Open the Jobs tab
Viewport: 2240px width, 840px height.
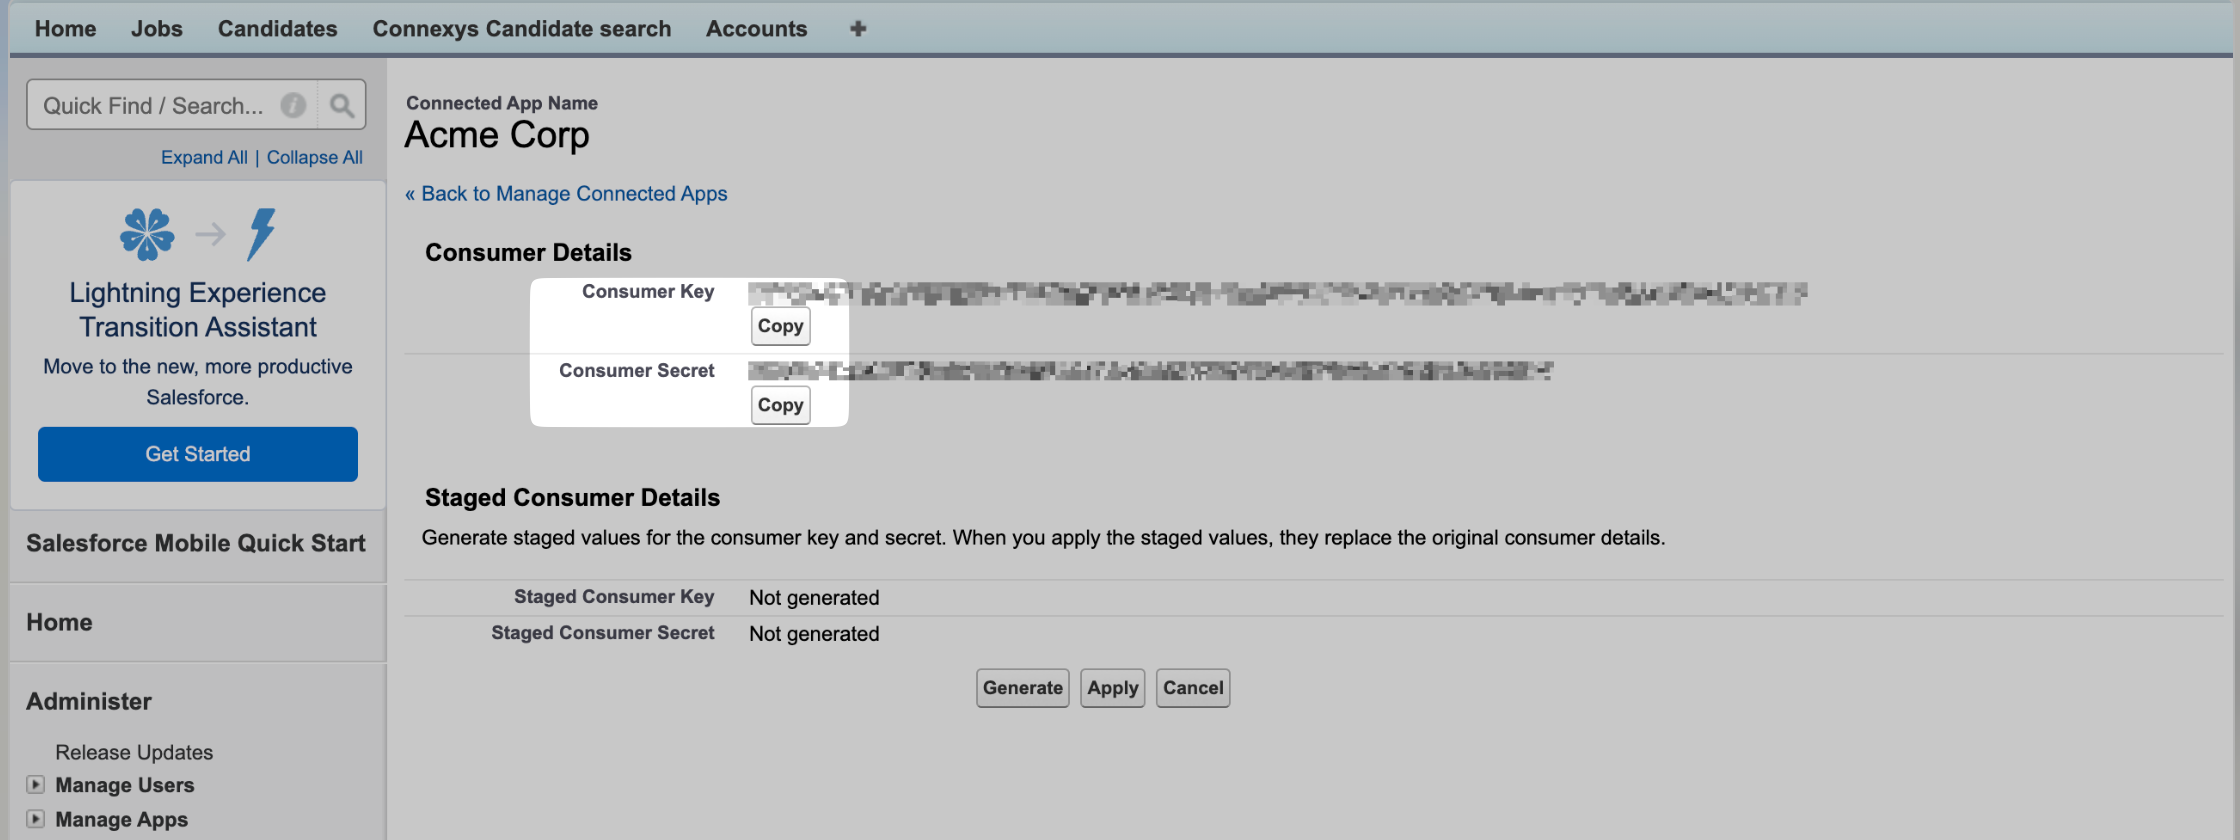(157, 28)
